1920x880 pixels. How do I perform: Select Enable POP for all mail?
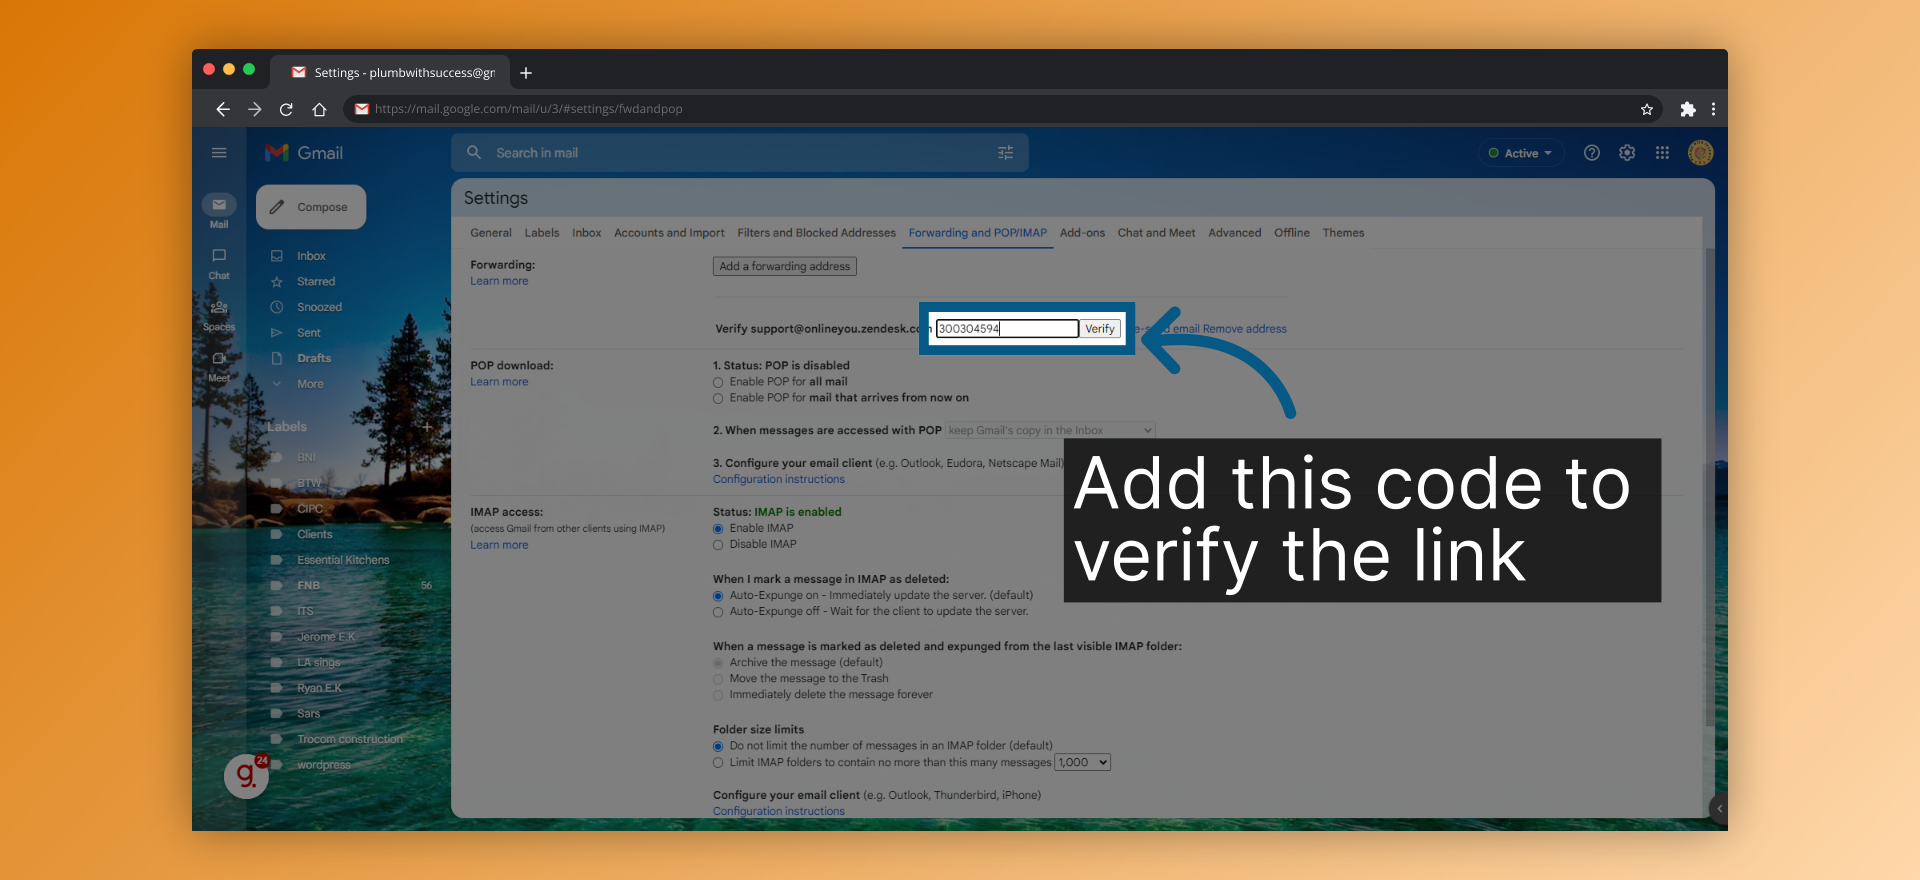pos(718,382)
